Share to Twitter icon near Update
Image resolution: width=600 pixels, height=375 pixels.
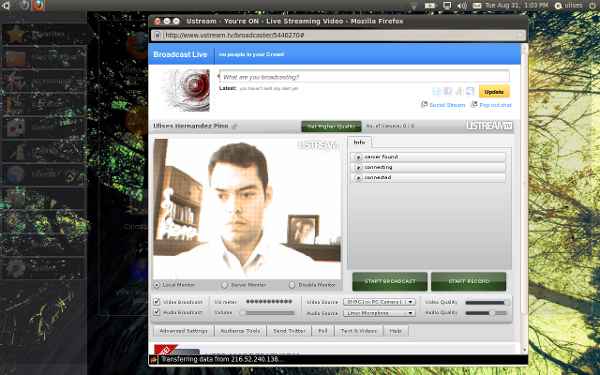pos(437,91)
